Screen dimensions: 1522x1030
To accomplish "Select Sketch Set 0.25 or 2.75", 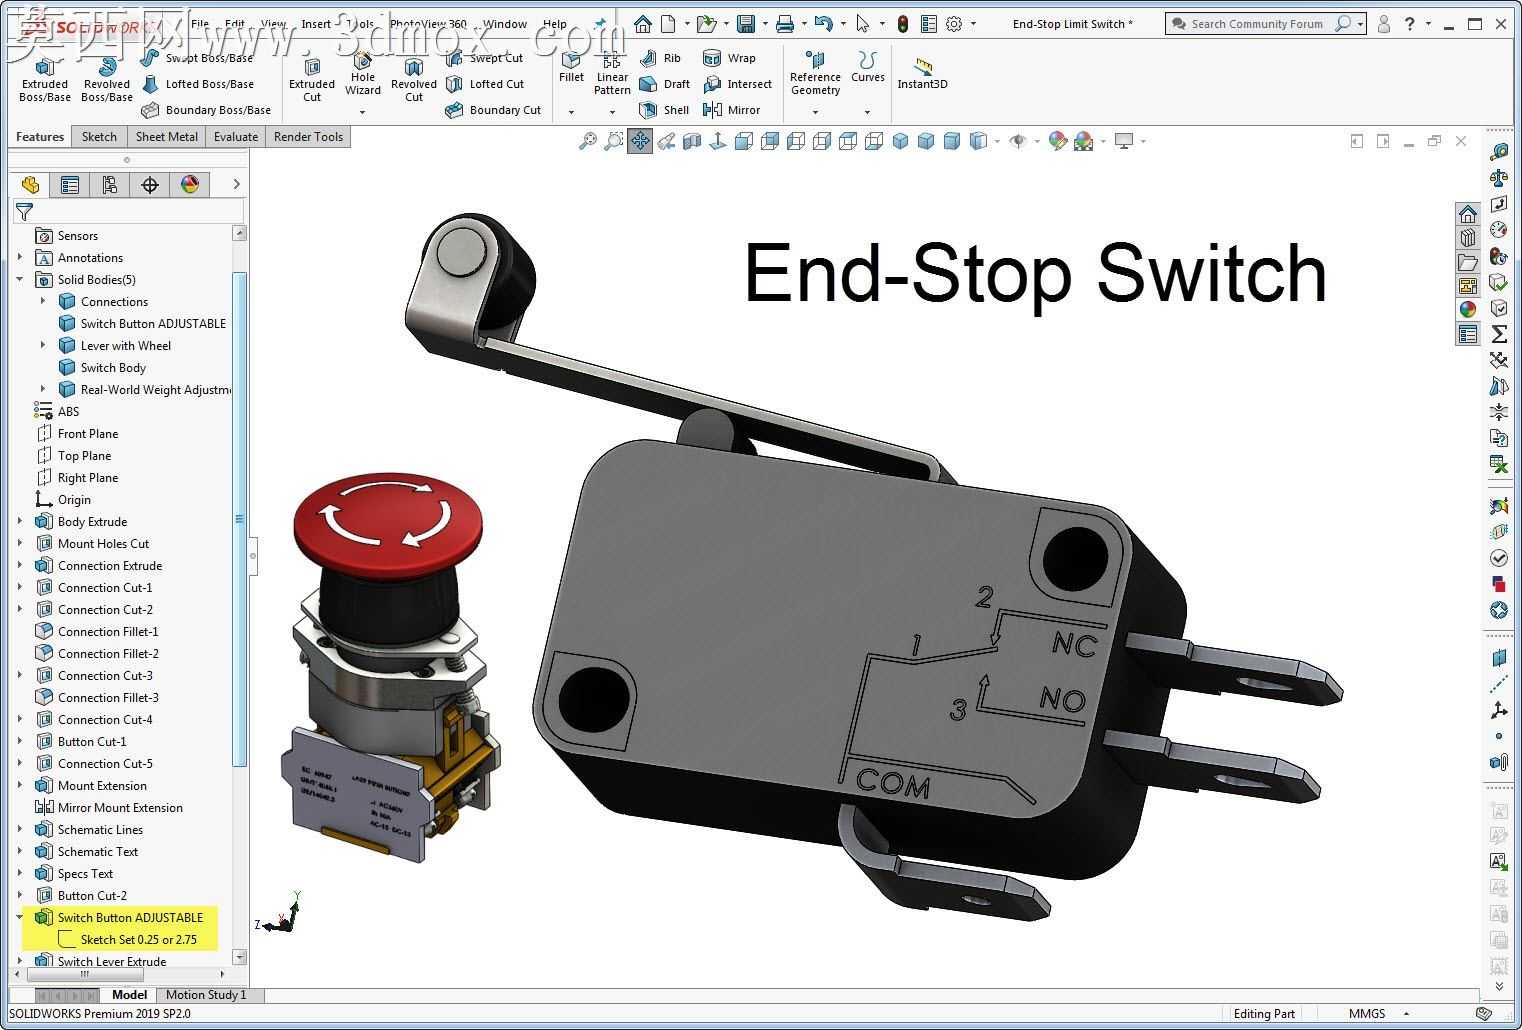I will point(127,940).
